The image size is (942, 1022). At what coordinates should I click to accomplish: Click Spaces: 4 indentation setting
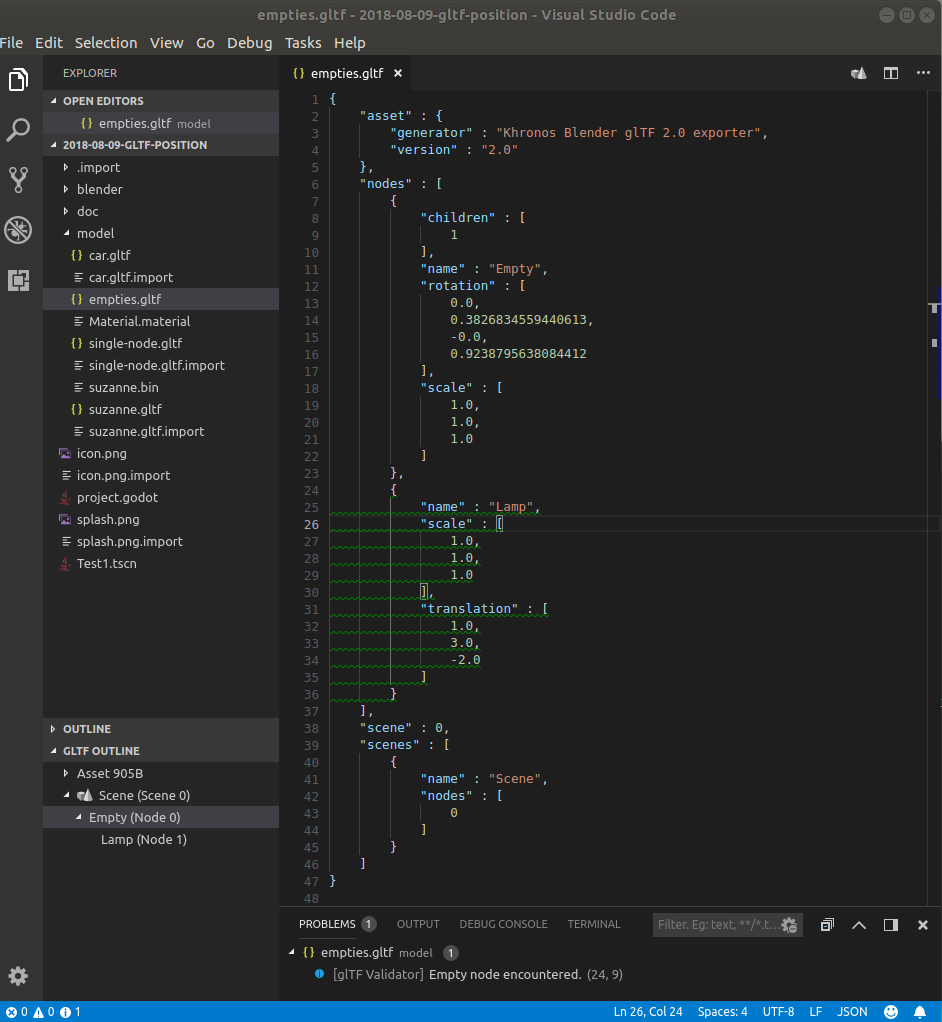pos(722,1012)
